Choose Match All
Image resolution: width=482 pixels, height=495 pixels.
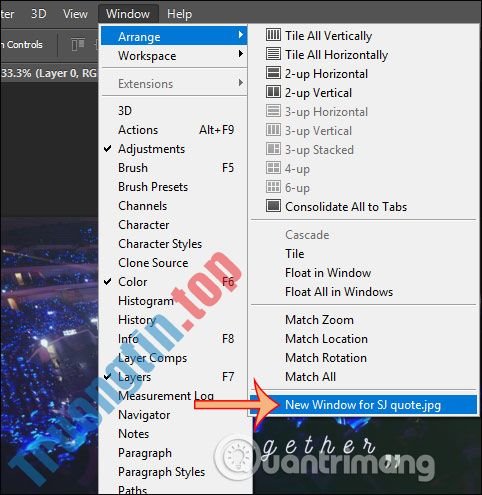pos(310,377)
